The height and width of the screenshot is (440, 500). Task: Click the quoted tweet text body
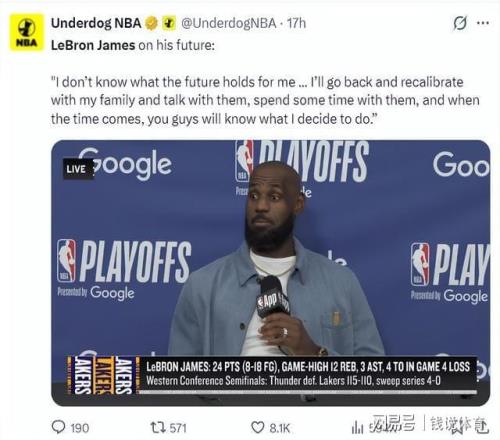pyautogui.click(x=265, y=100)
